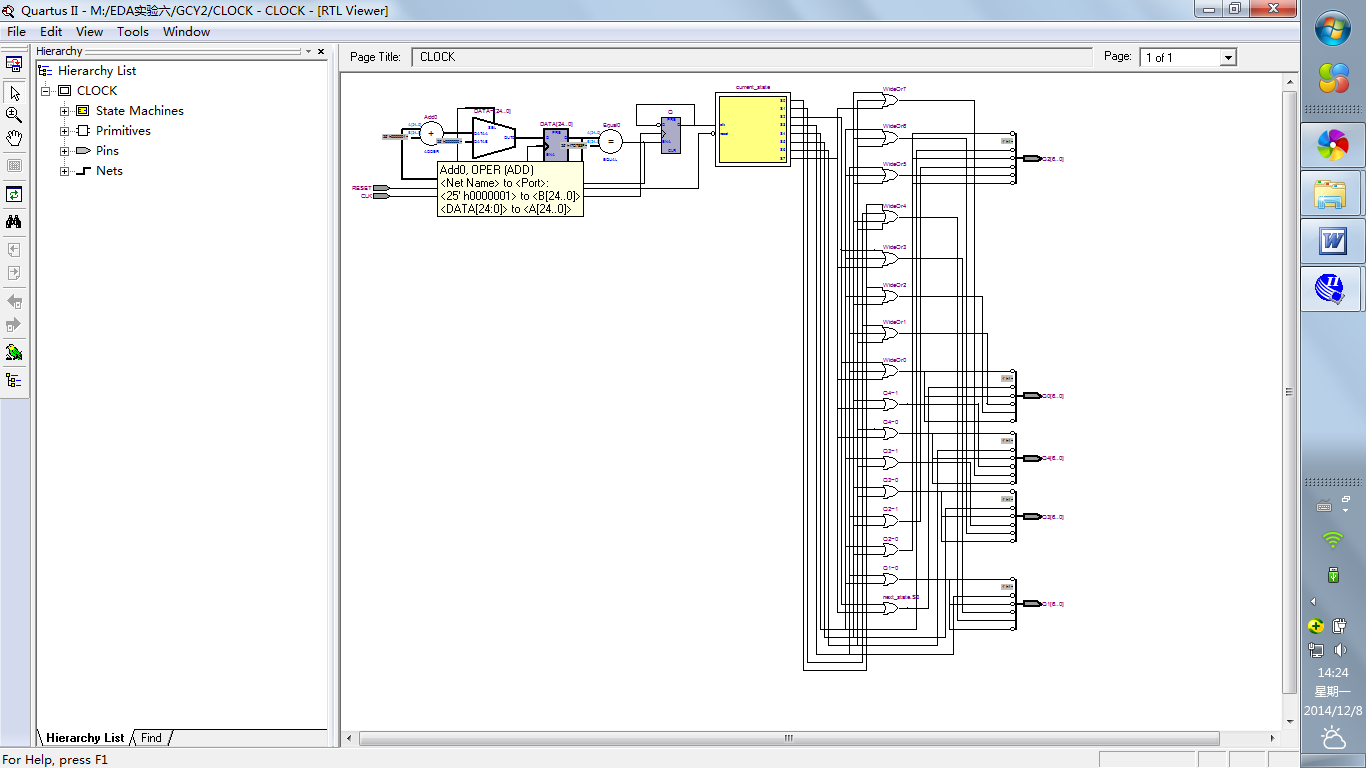The width and height of the screenshot is (1366, 768).
Task: Open the Word taskbar button
Action: 1333,241
